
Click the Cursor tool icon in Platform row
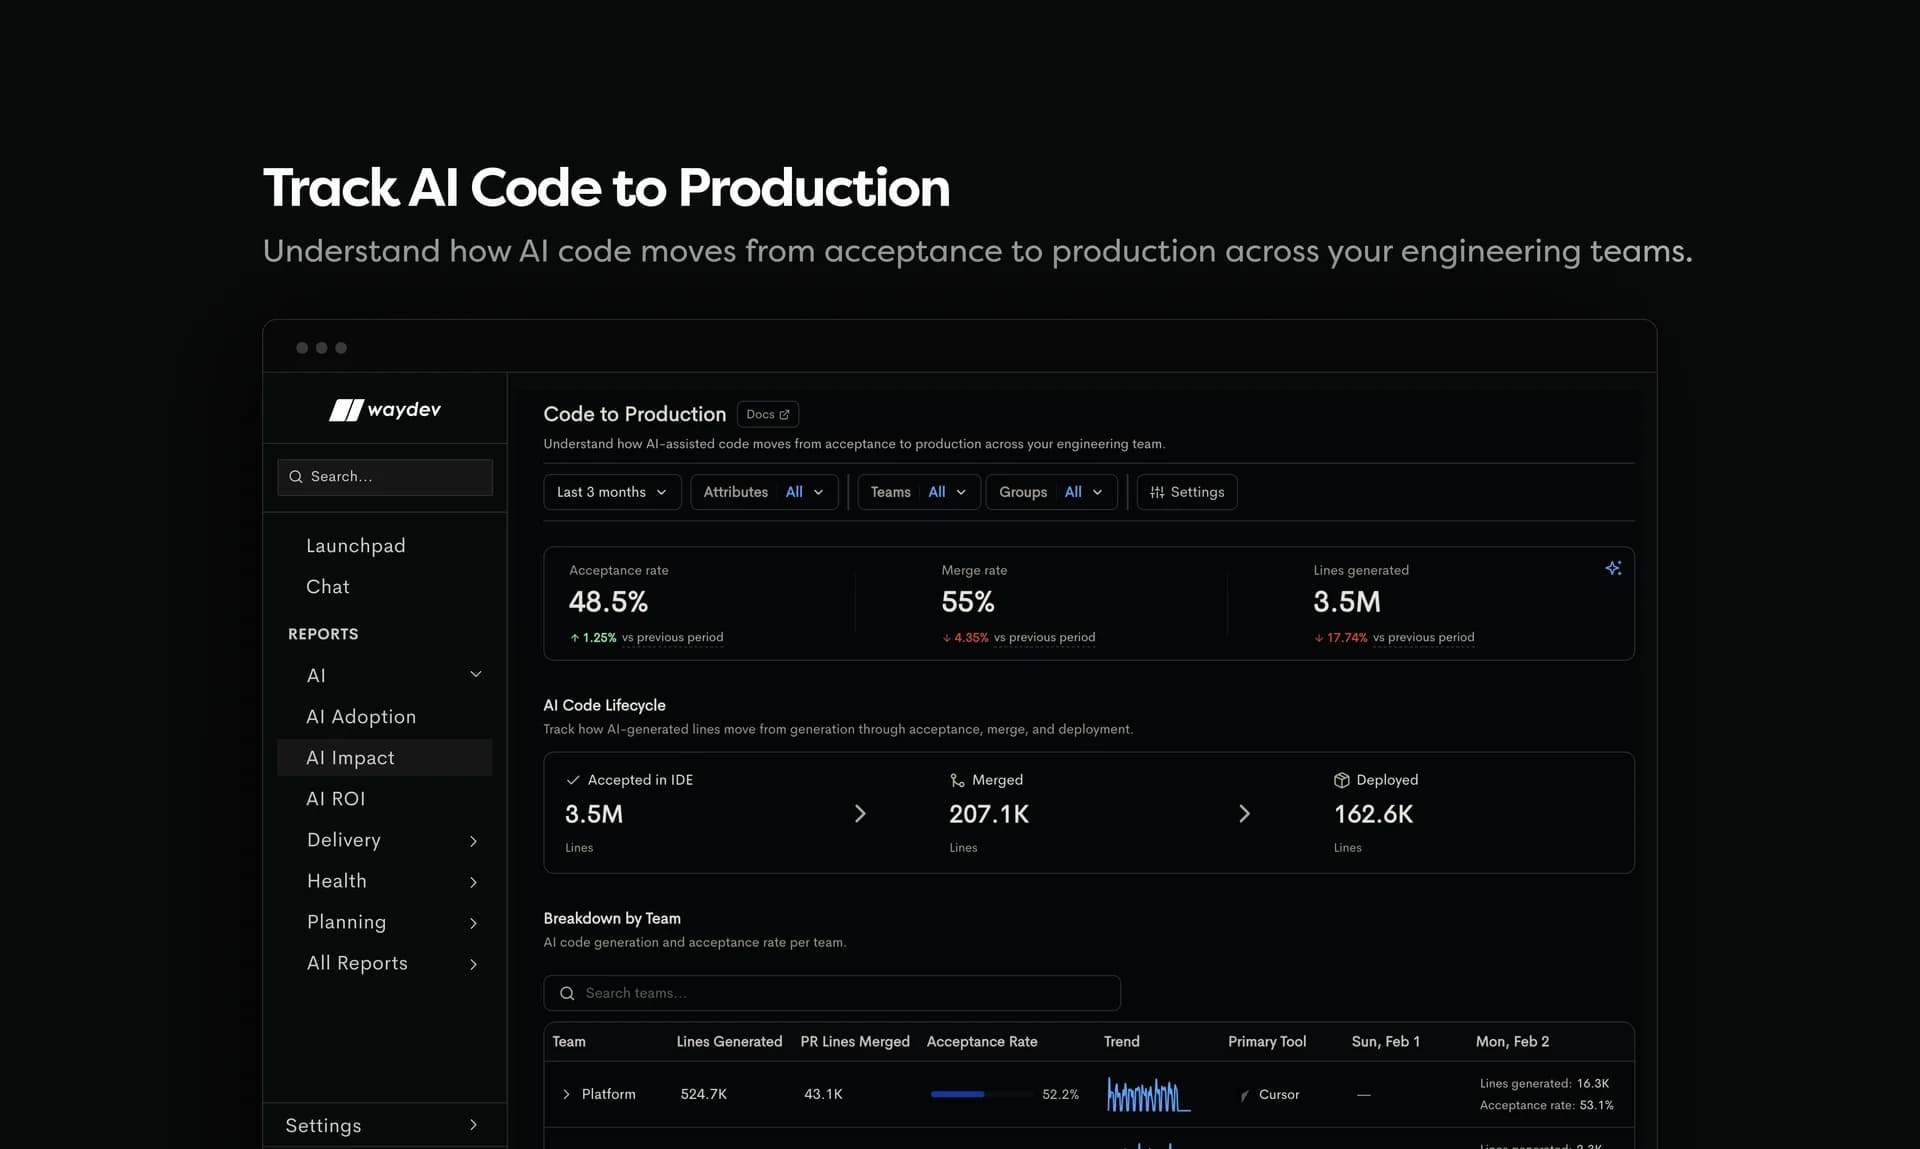1245,1095
